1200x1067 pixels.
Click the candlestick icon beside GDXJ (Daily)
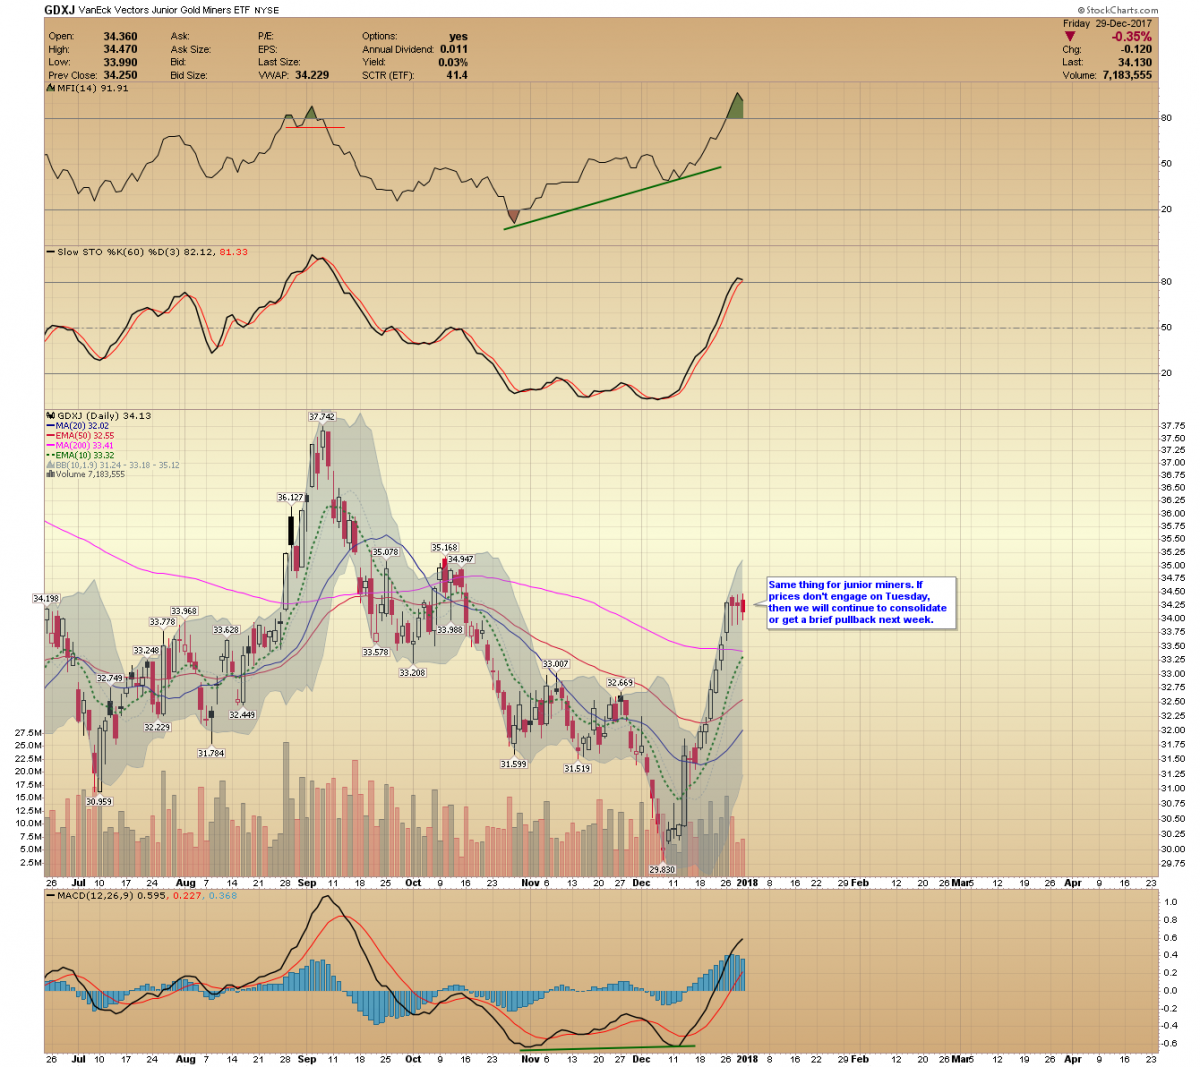50,416
